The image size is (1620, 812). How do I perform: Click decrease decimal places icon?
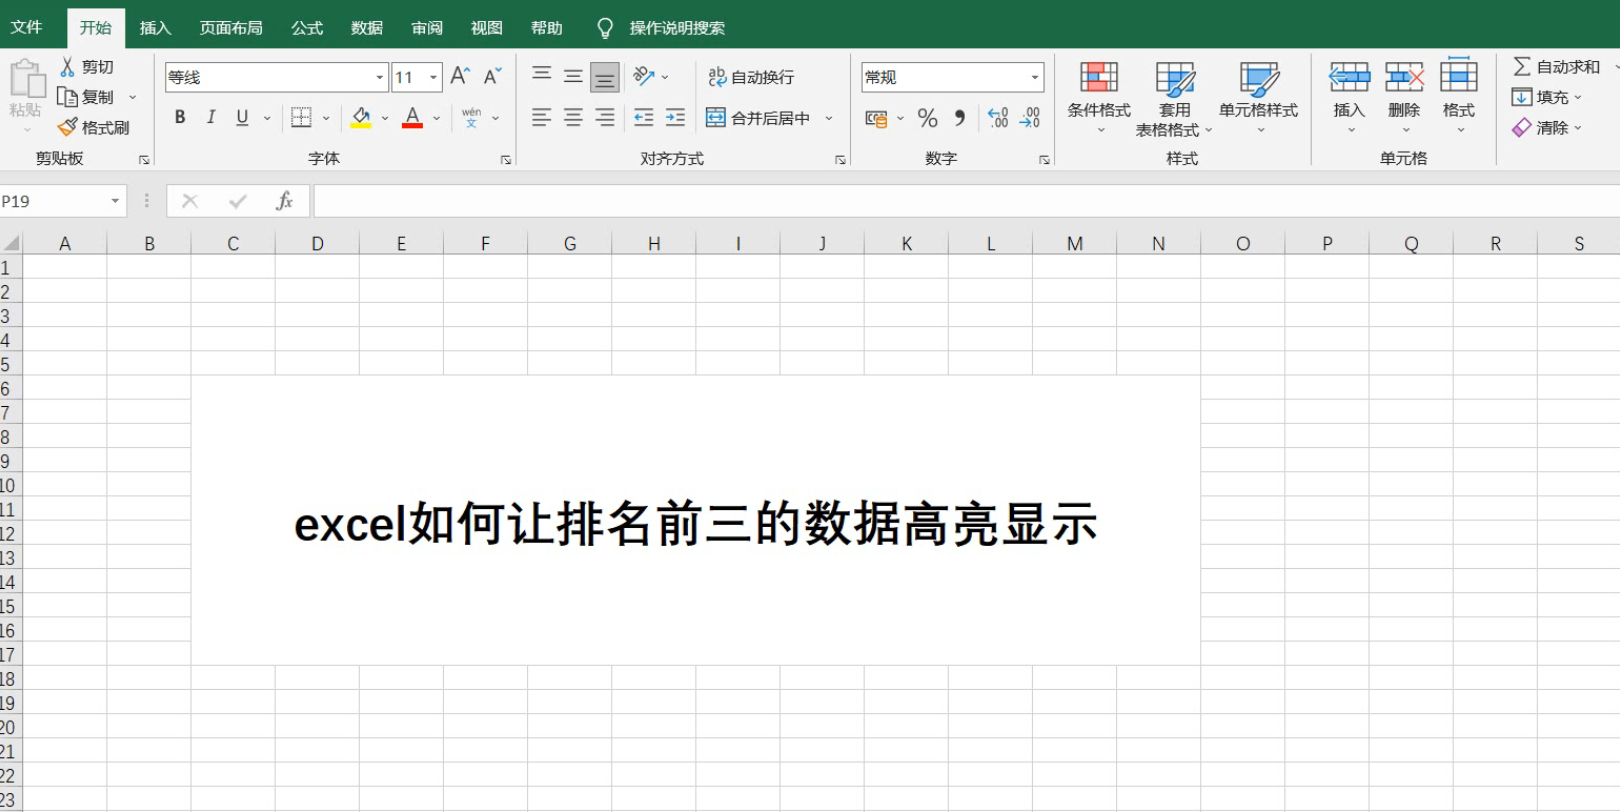point(1030,118)
